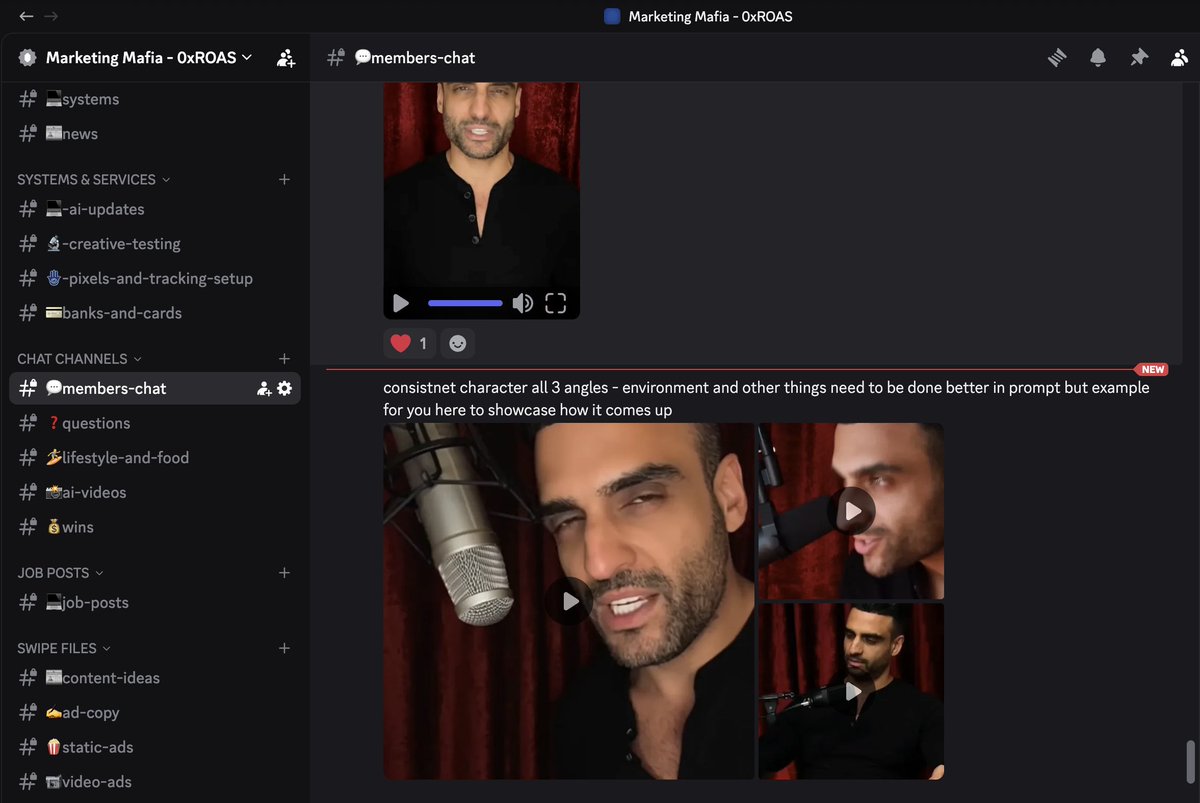This screenshot has height=803, width=1200.
Task: Collapse the SYSTEMS & SERVICES category
Action: pyautogui.click(x=93, y=179)
